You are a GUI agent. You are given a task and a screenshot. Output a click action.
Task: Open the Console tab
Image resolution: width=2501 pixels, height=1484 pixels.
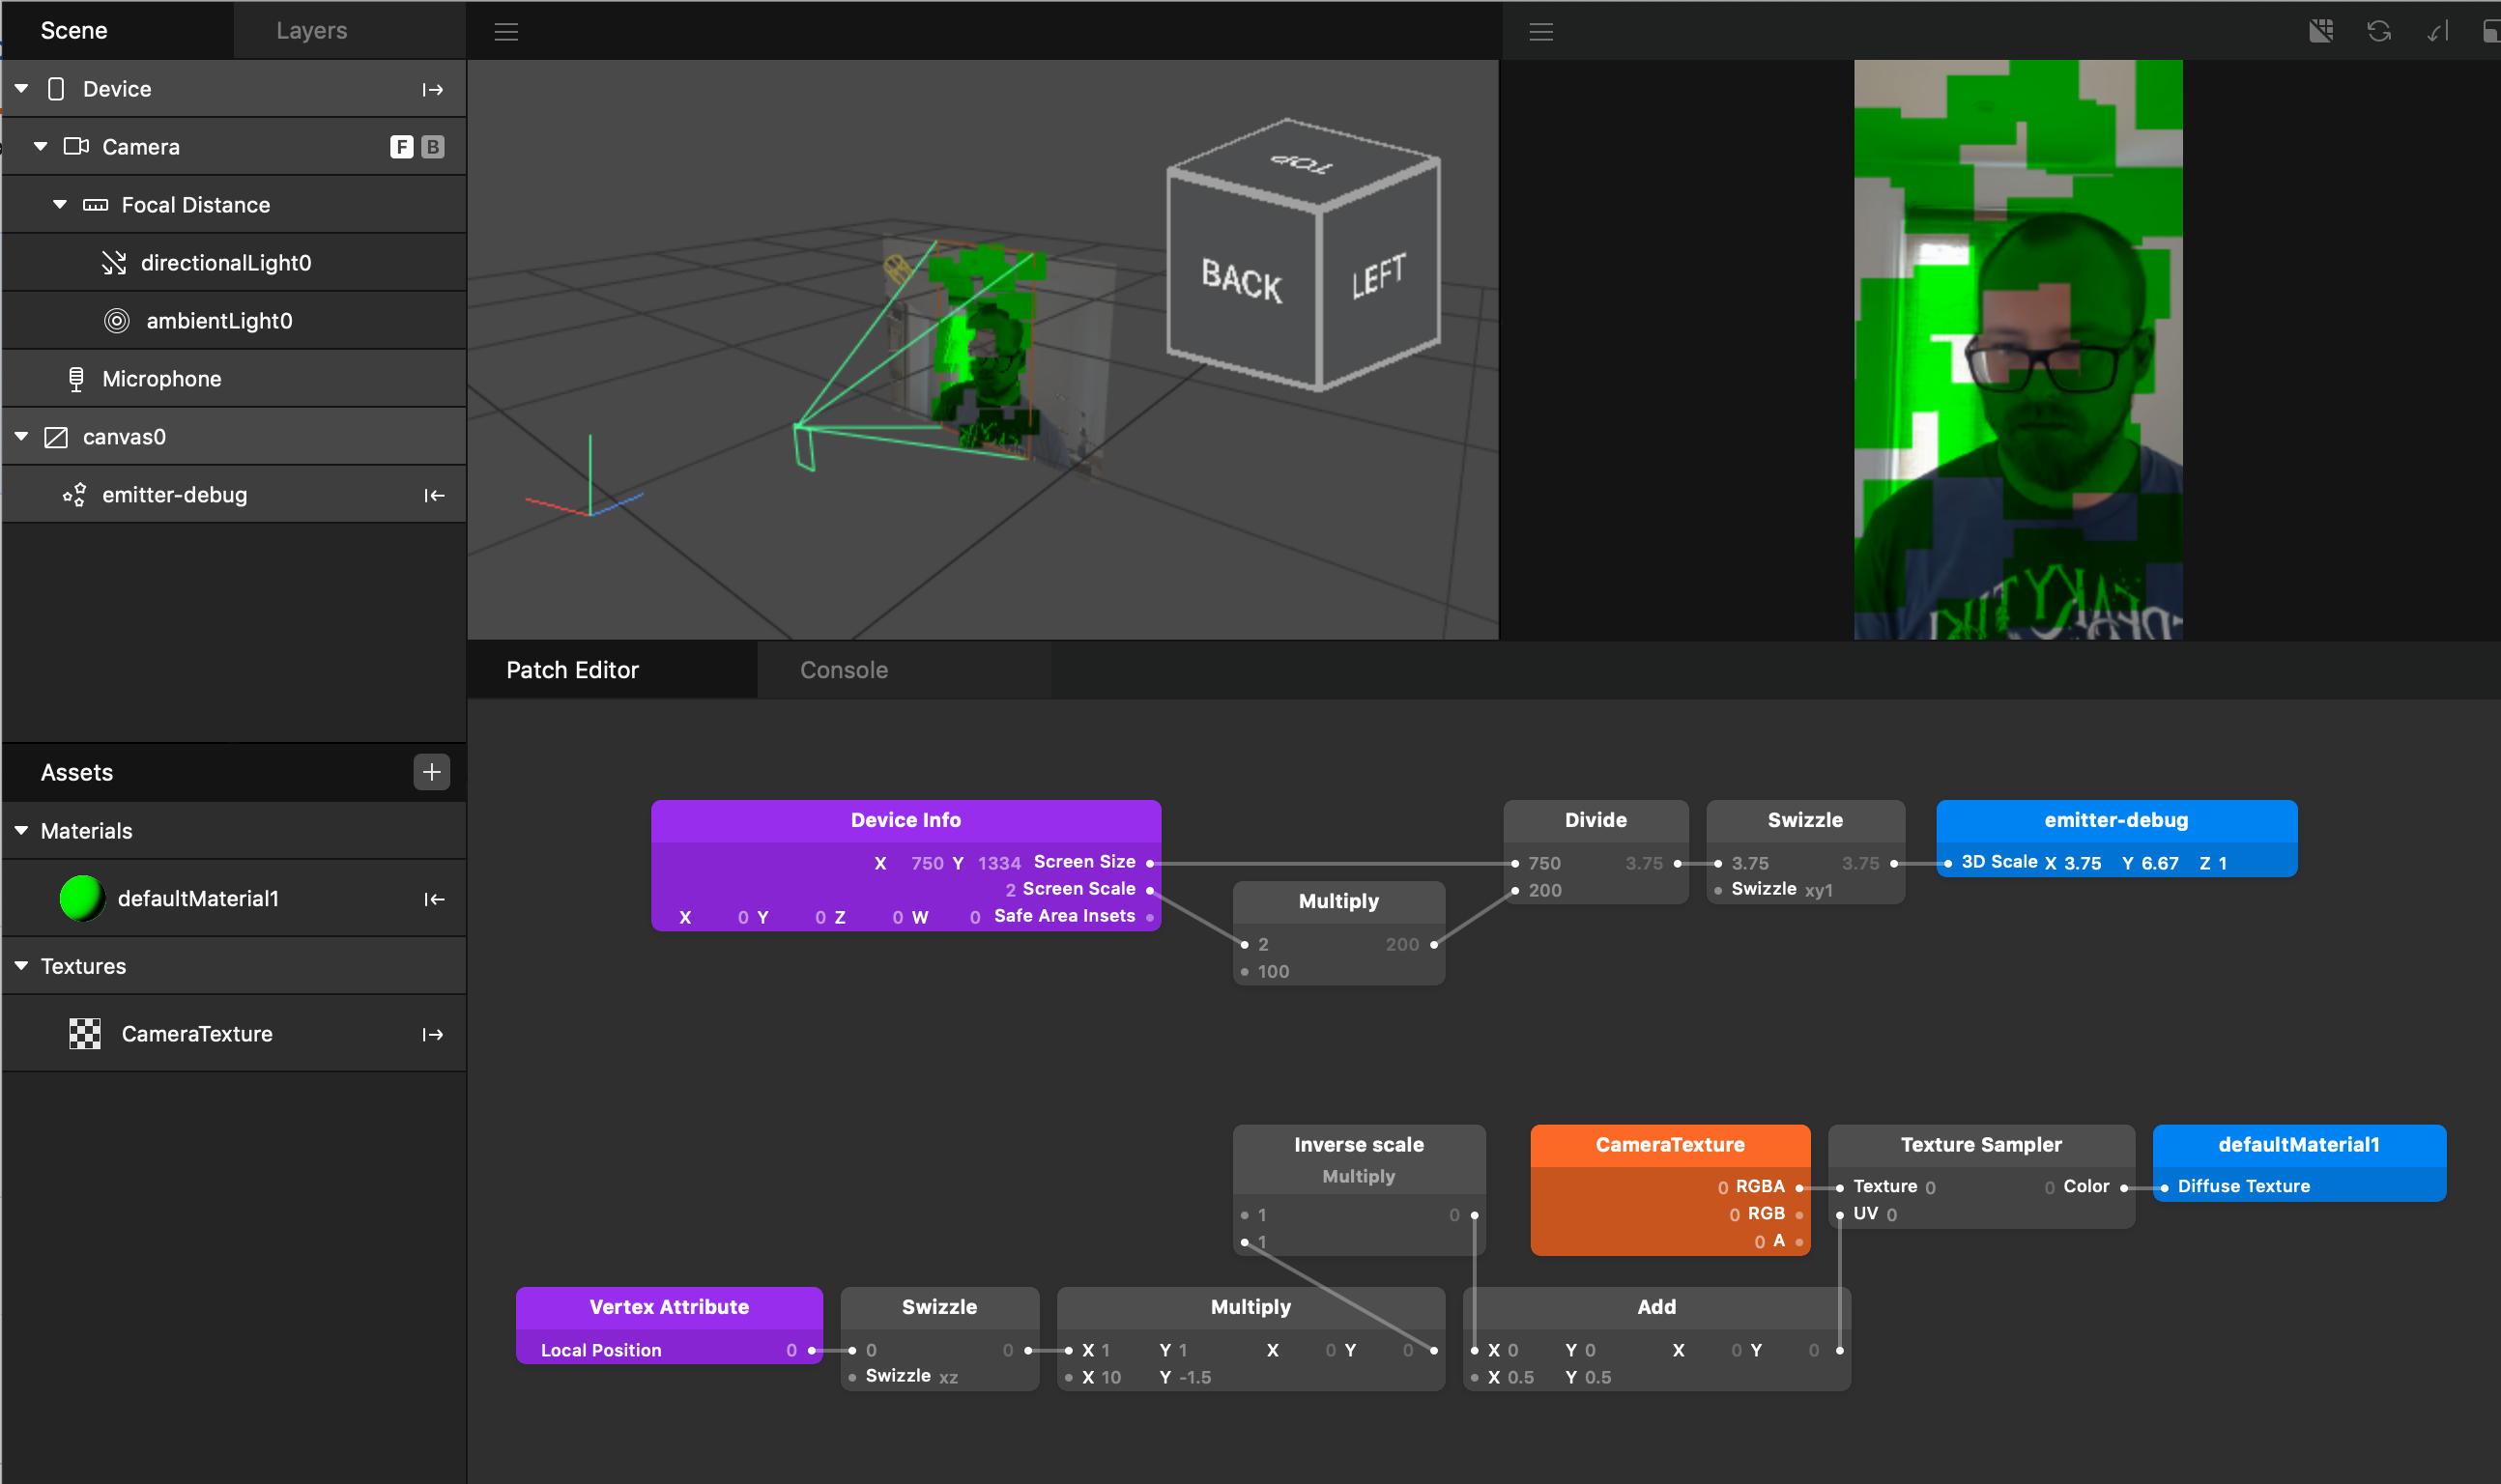coord(843,670)
